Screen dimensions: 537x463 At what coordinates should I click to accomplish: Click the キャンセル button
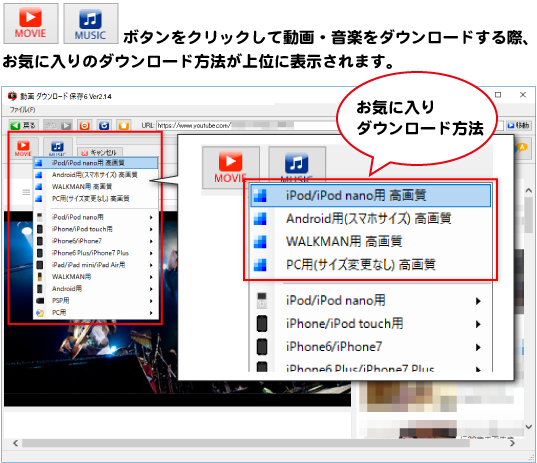[x=100, y=152]
